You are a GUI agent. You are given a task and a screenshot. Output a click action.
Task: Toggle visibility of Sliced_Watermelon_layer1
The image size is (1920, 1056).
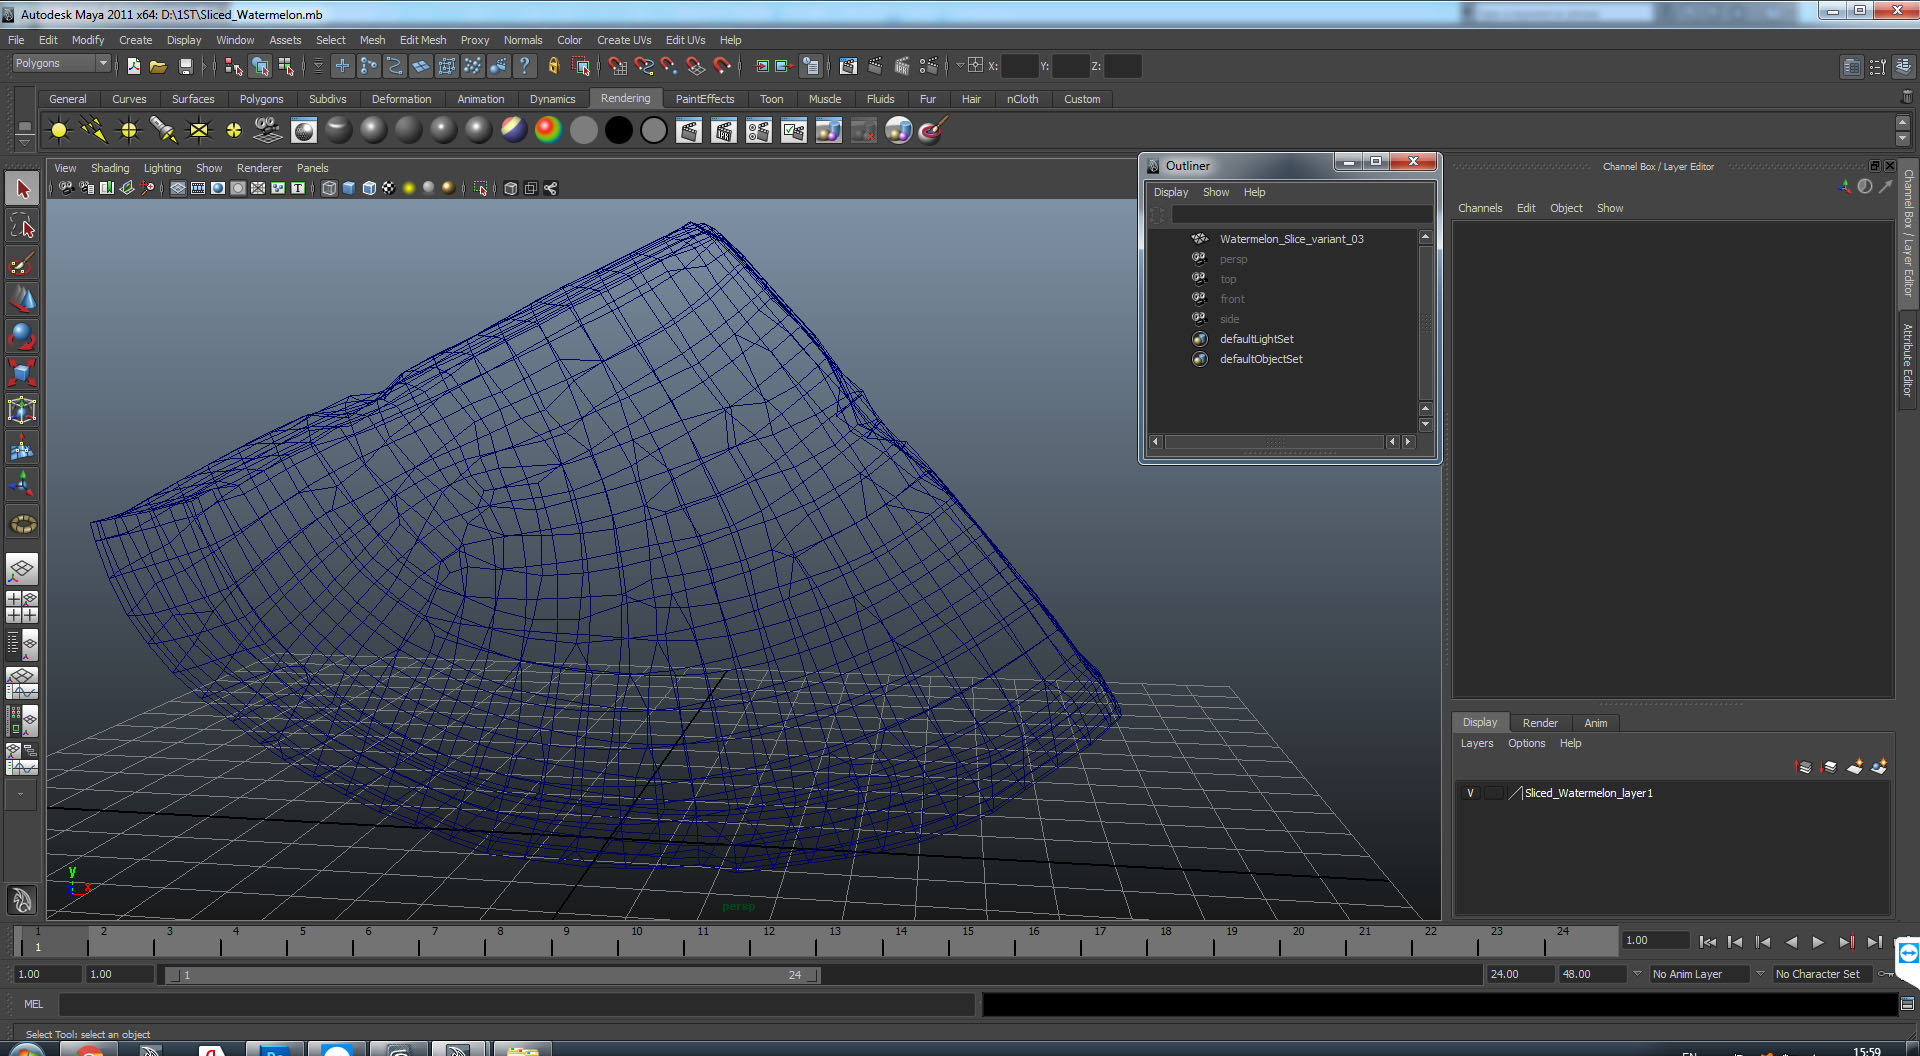tap(1470, 793)
